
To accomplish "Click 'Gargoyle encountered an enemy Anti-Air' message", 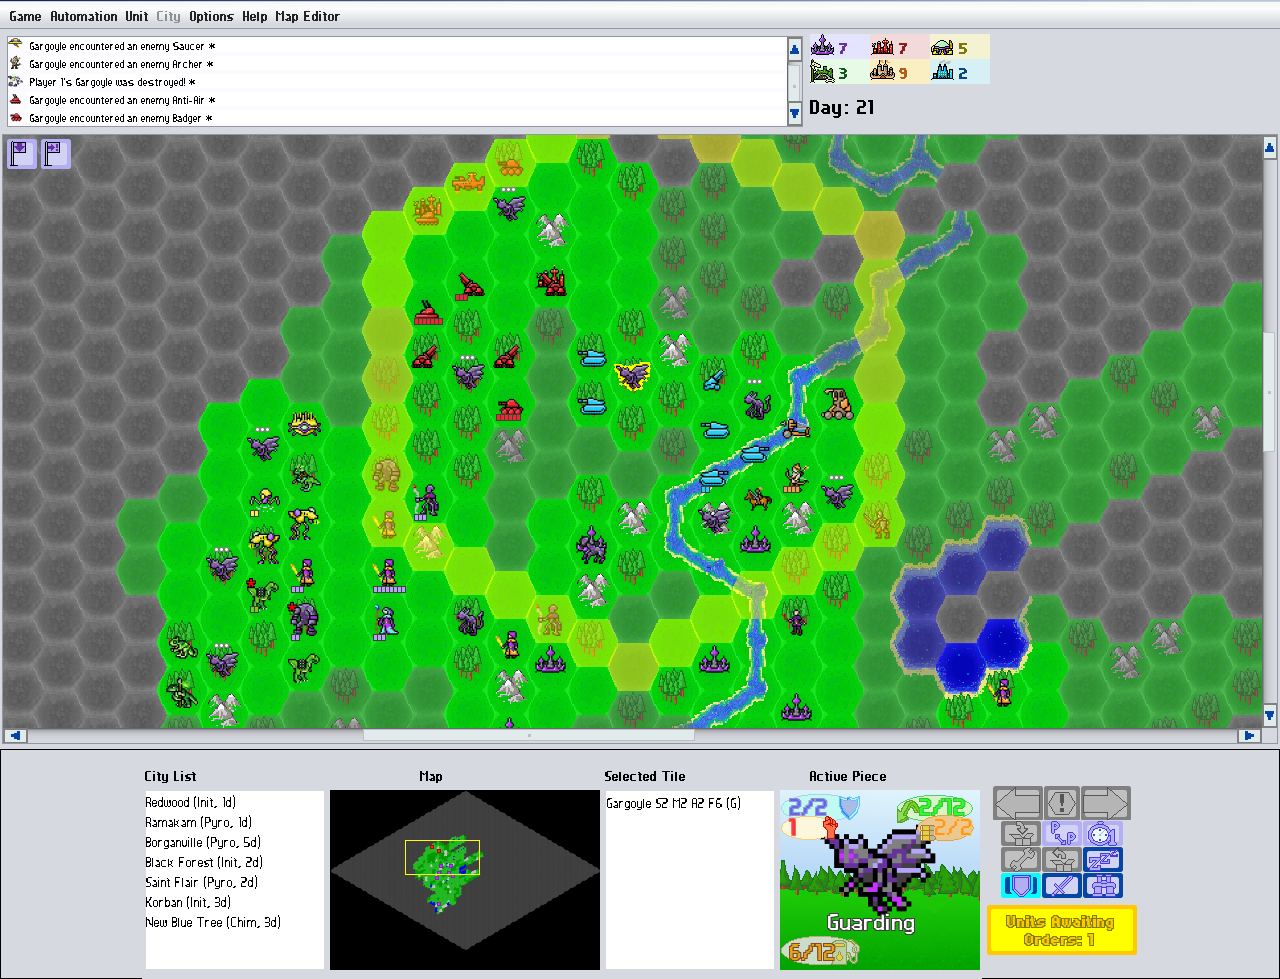I will tap(398, 100).
